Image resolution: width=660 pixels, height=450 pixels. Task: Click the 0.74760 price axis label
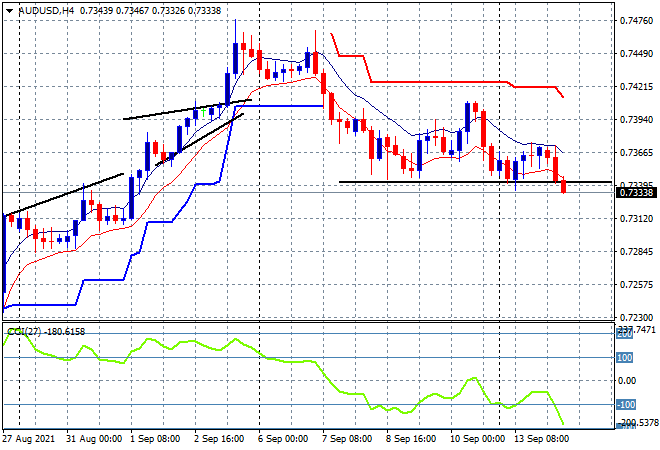(636, 21)
